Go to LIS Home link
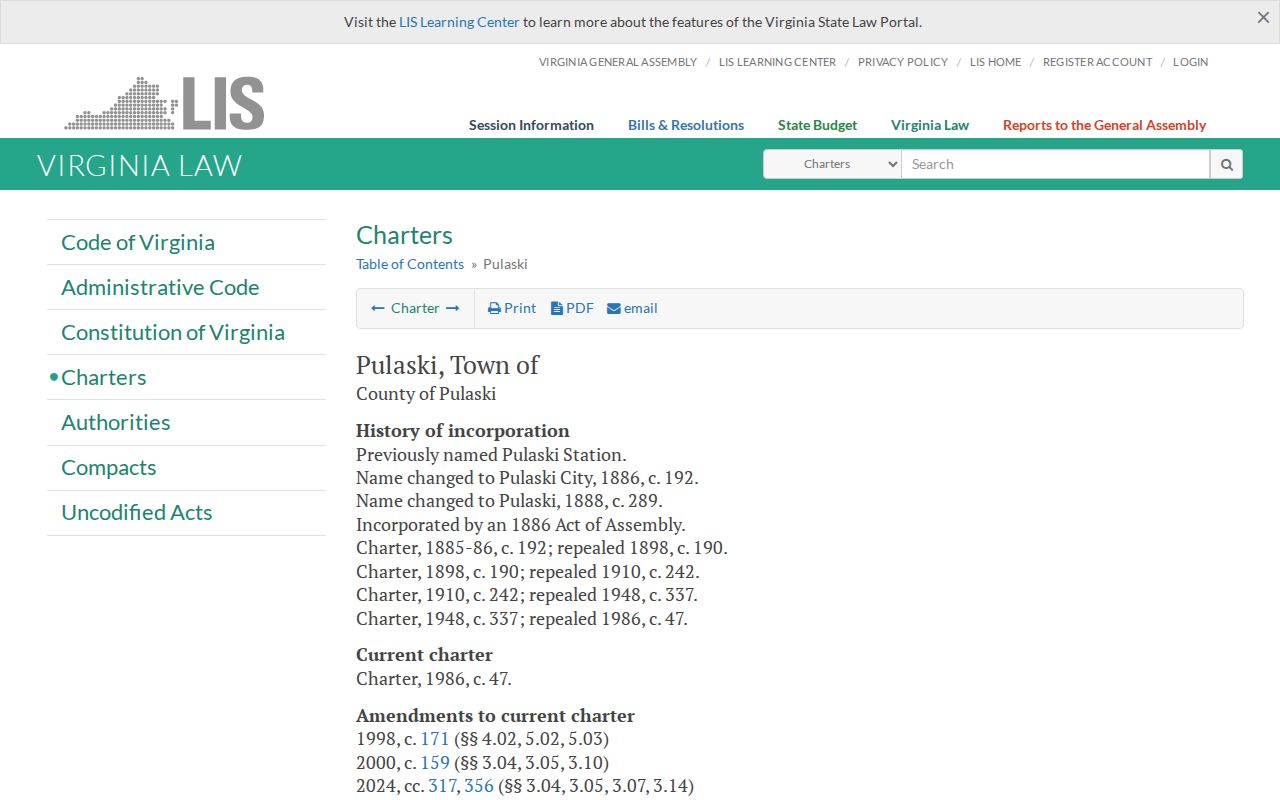 pyautogui.click(x=995, y=62)
